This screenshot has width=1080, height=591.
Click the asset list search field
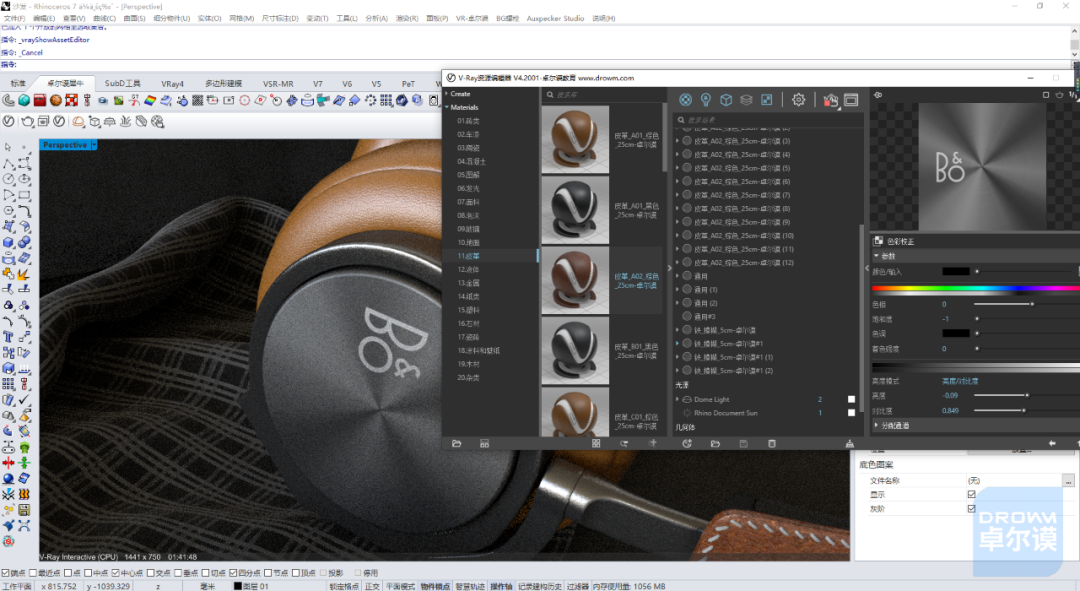click(768, 120)
